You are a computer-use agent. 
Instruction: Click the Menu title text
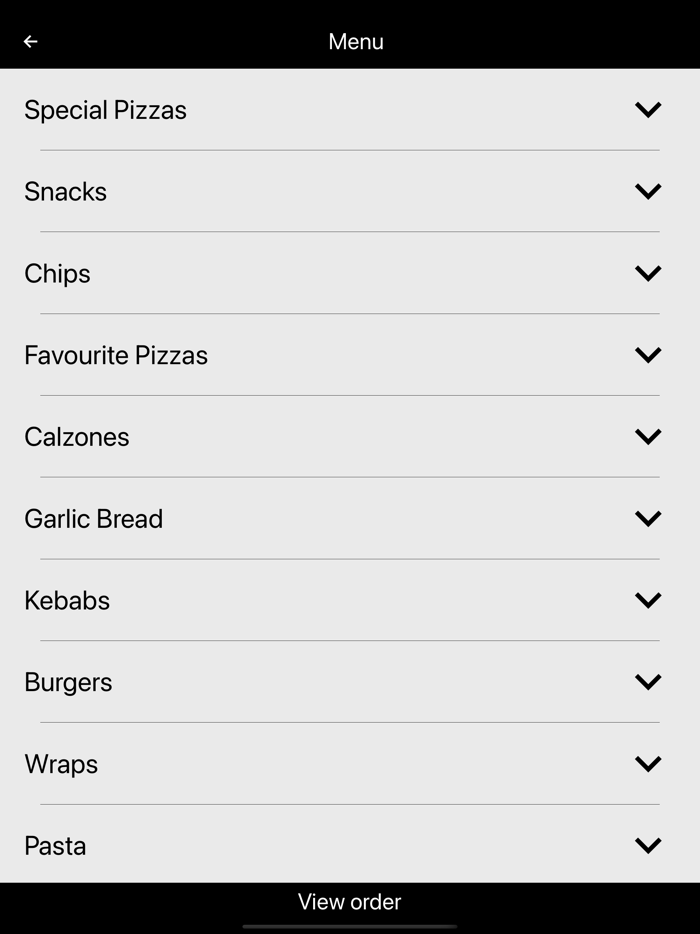click(355, 41)
